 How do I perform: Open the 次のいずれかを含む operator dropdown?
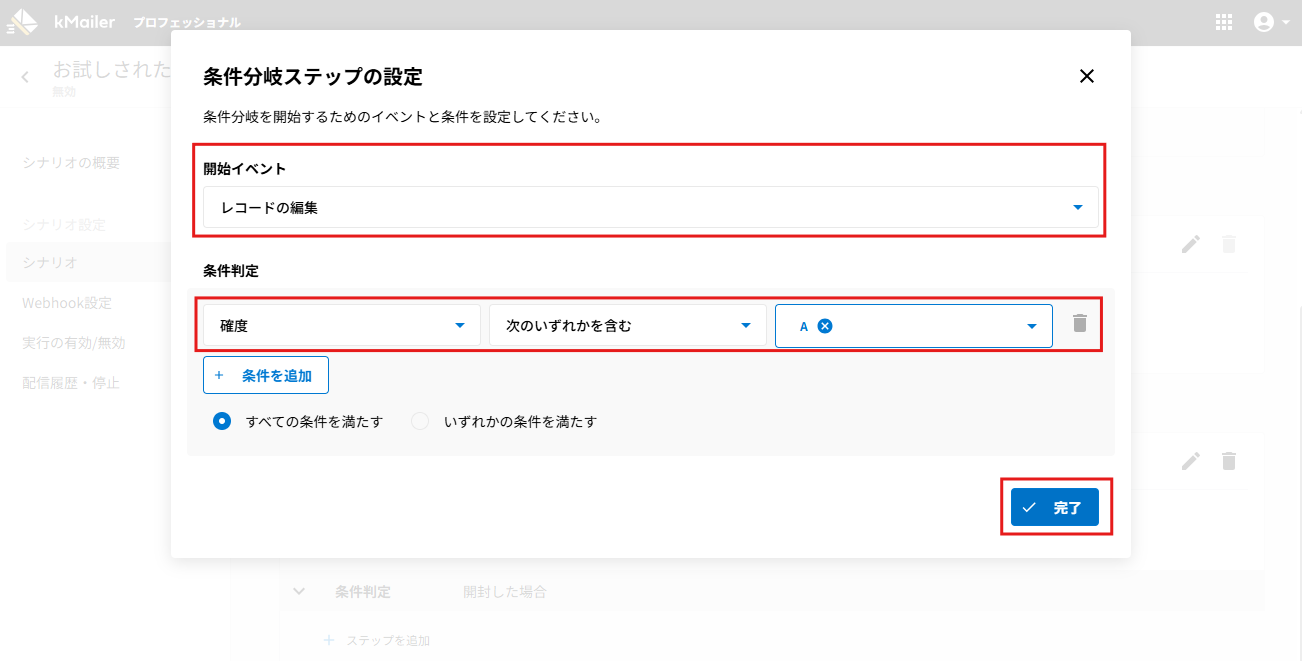[x=627, y=326]
